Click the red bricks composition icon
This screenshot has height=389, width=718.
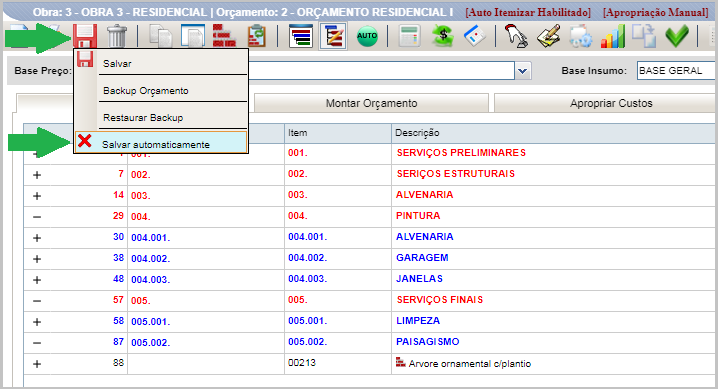[x=224, y=36]
